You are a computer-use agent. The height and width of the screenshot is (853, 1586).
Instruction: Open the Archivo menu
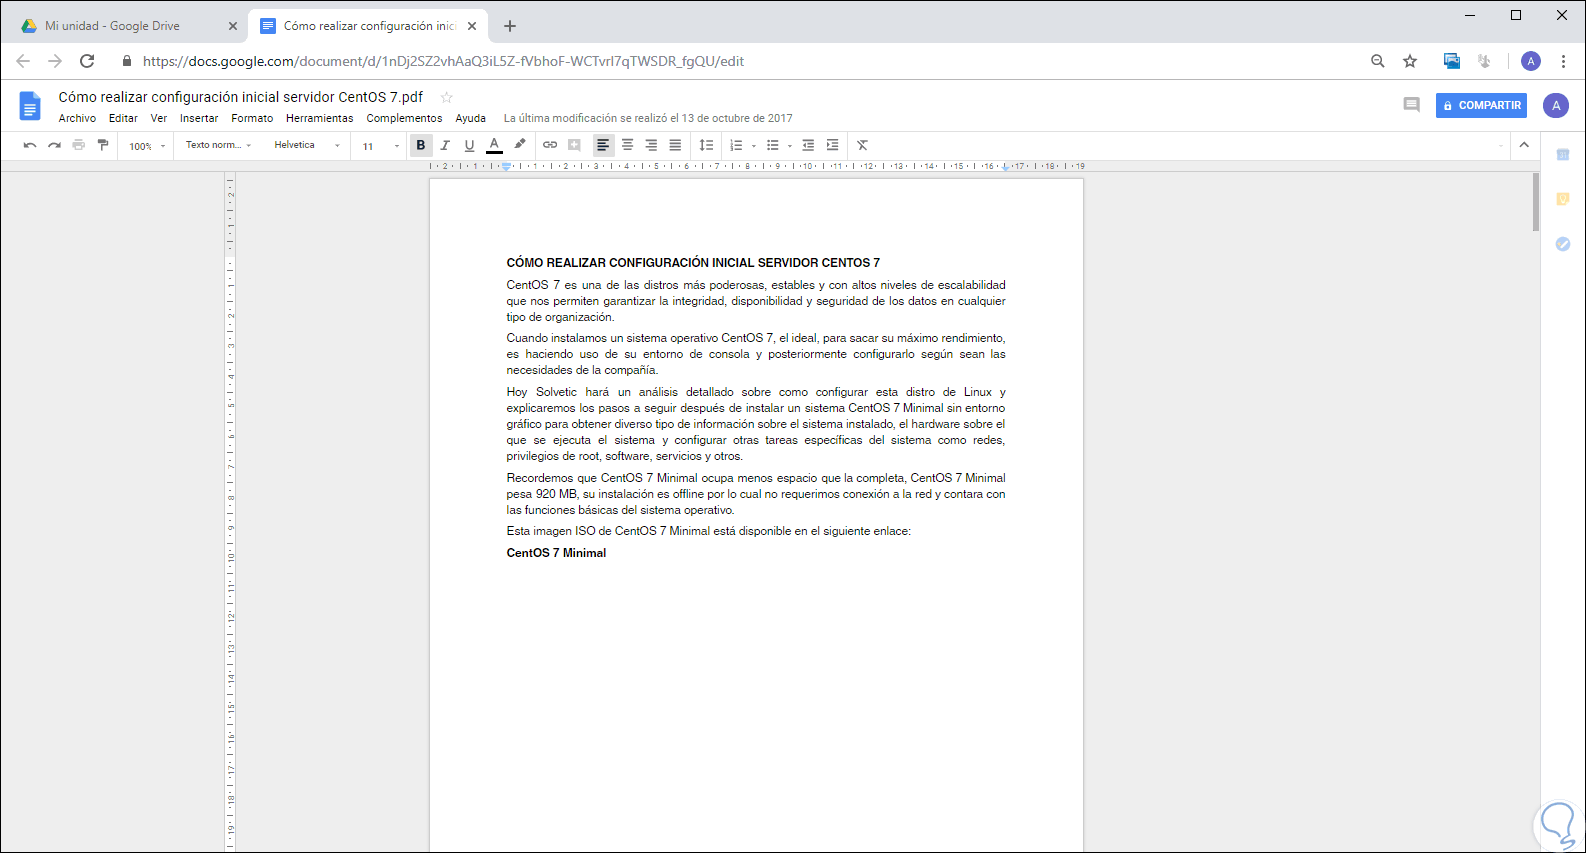tap(77, 118)
